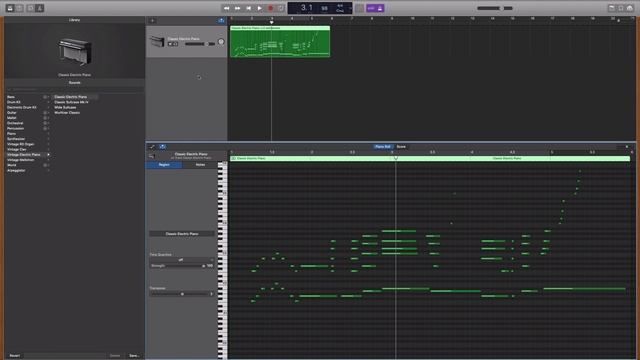Expand the Guitar category arrow
The image size is (640, 360).
click(48, 113)
